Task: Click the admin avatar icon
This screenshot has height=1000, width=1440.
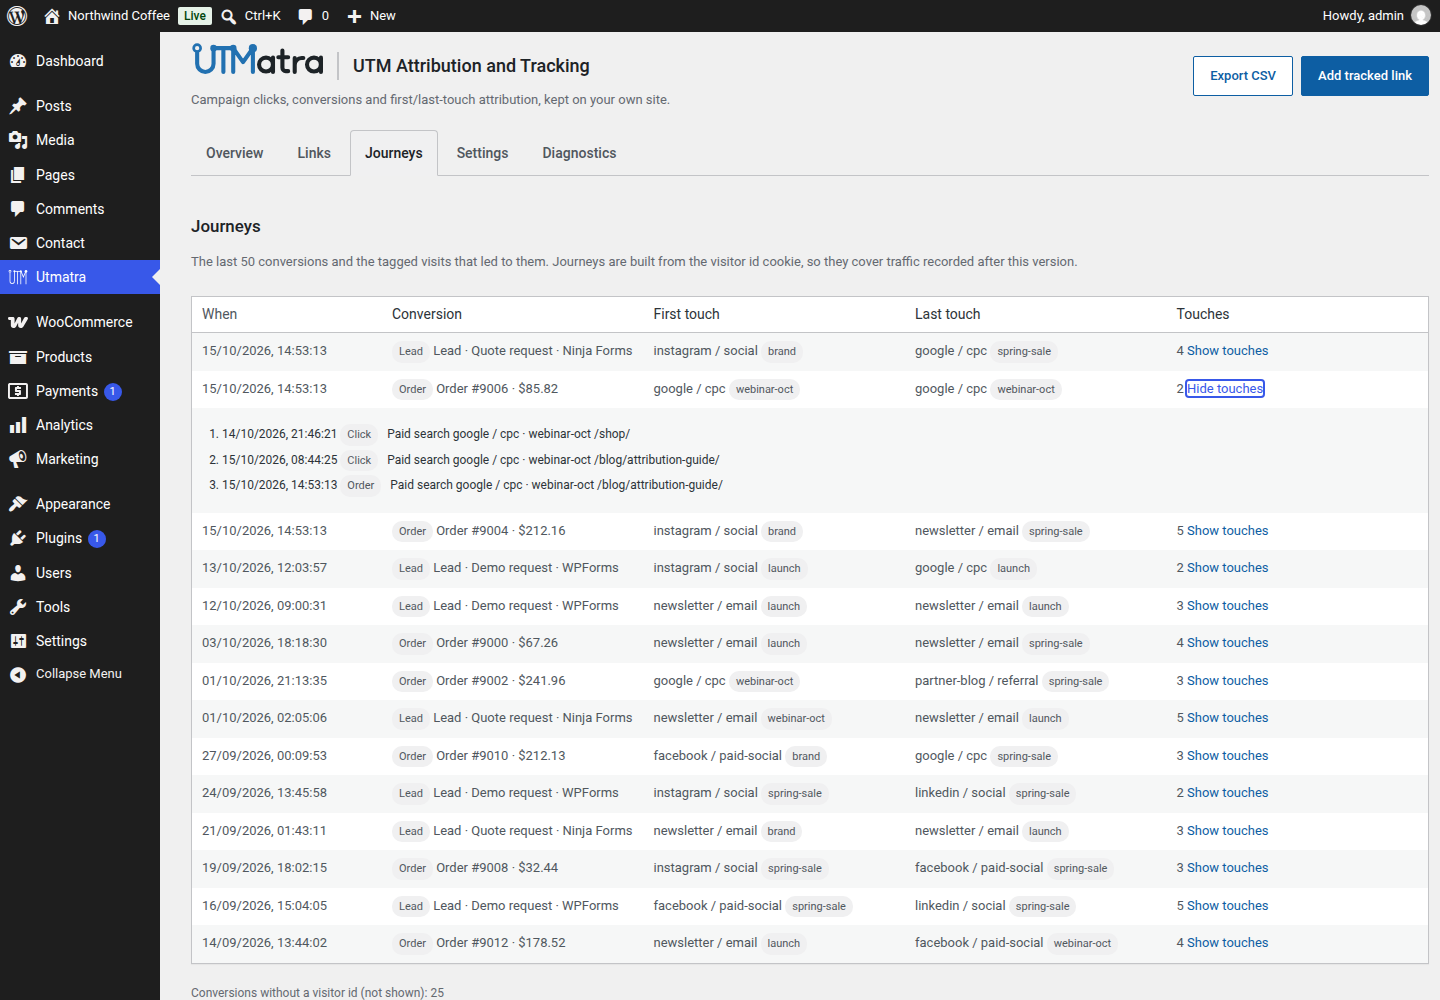Action: point(1421,16)
